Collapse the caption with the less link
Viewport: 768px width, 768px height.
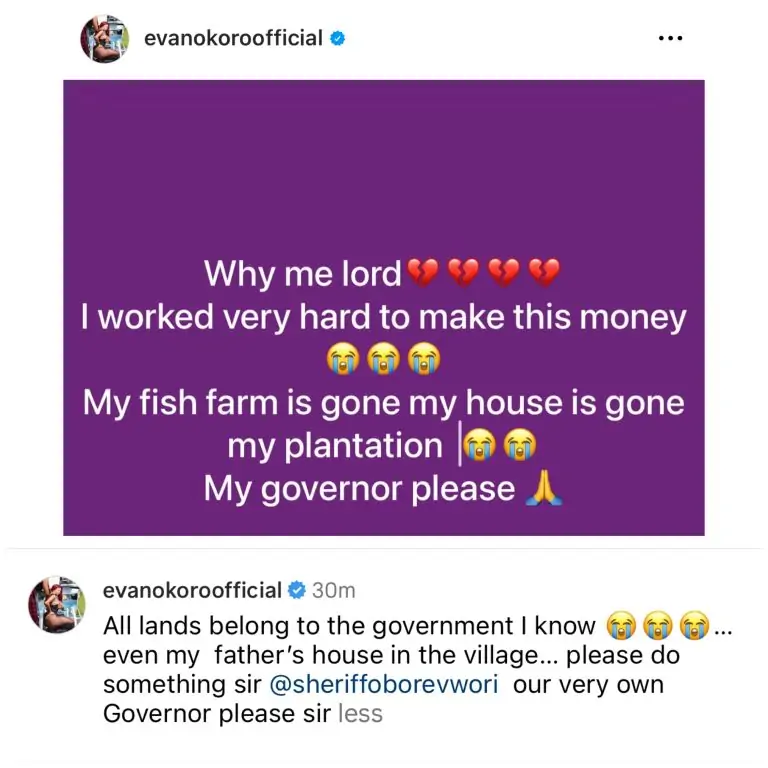(360, 714)
